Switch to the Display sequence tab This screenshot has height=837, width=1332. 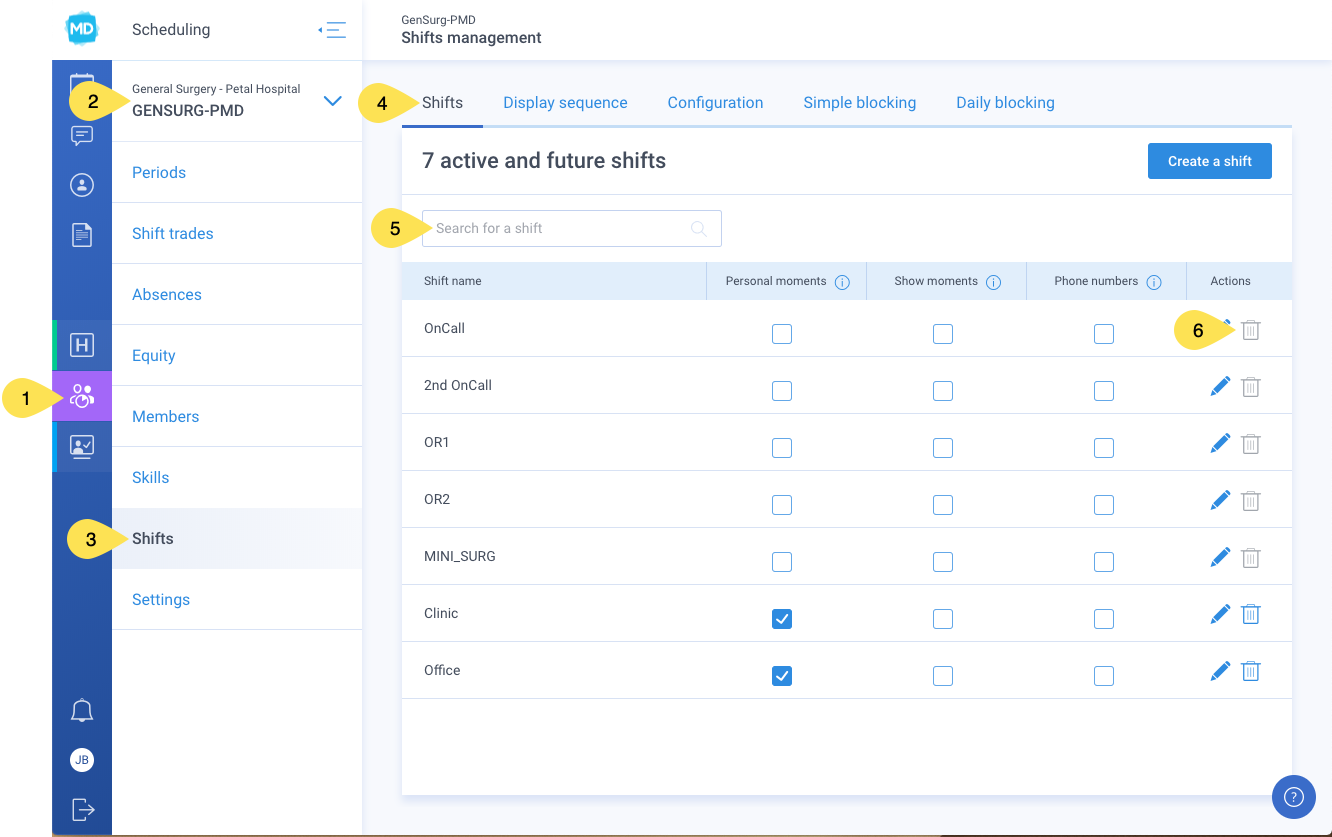click(565, 103)
